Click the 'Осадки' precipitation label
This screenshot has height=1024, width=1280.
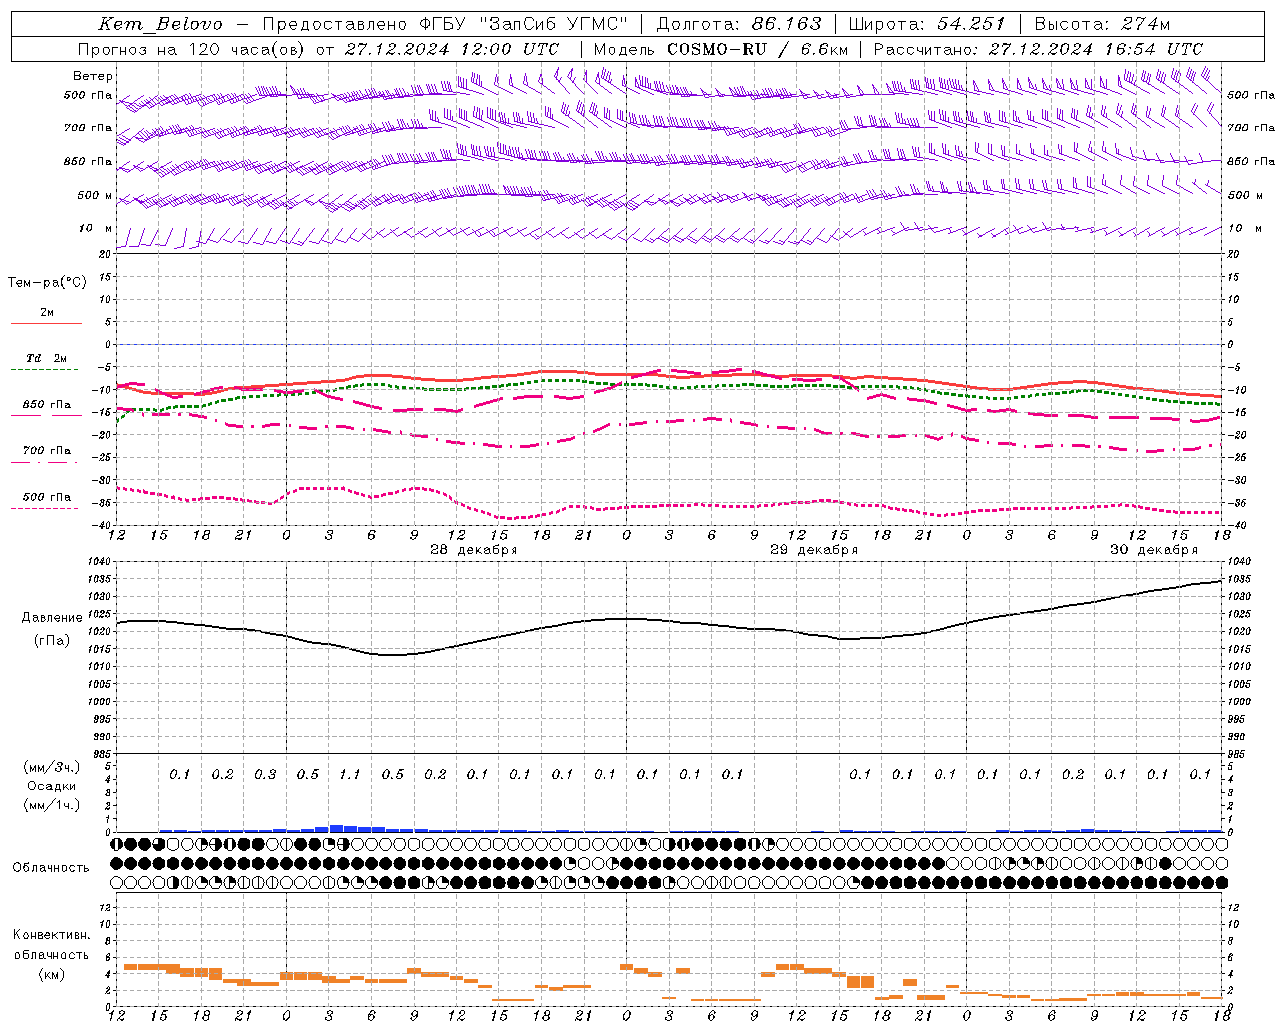click(51, 786)
